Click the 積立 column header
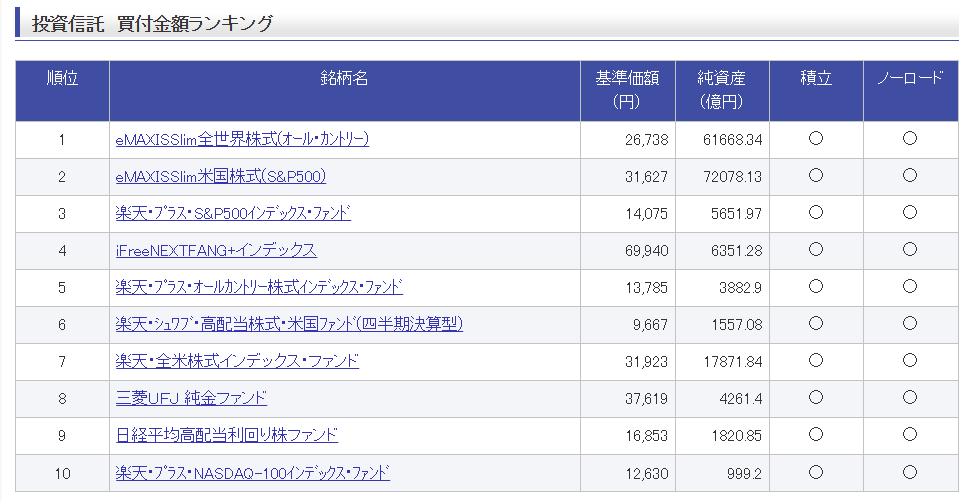This screenshot has width=965, height=501. point(816,90)
